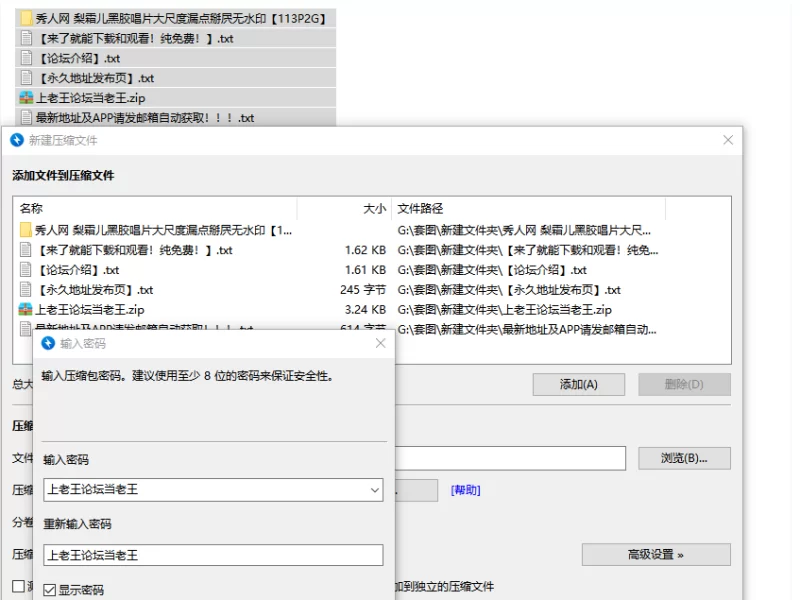Click the folder icon in the compression list
Image resolution: width=800 pixels, height=600 pixels.
pos(26,230)
